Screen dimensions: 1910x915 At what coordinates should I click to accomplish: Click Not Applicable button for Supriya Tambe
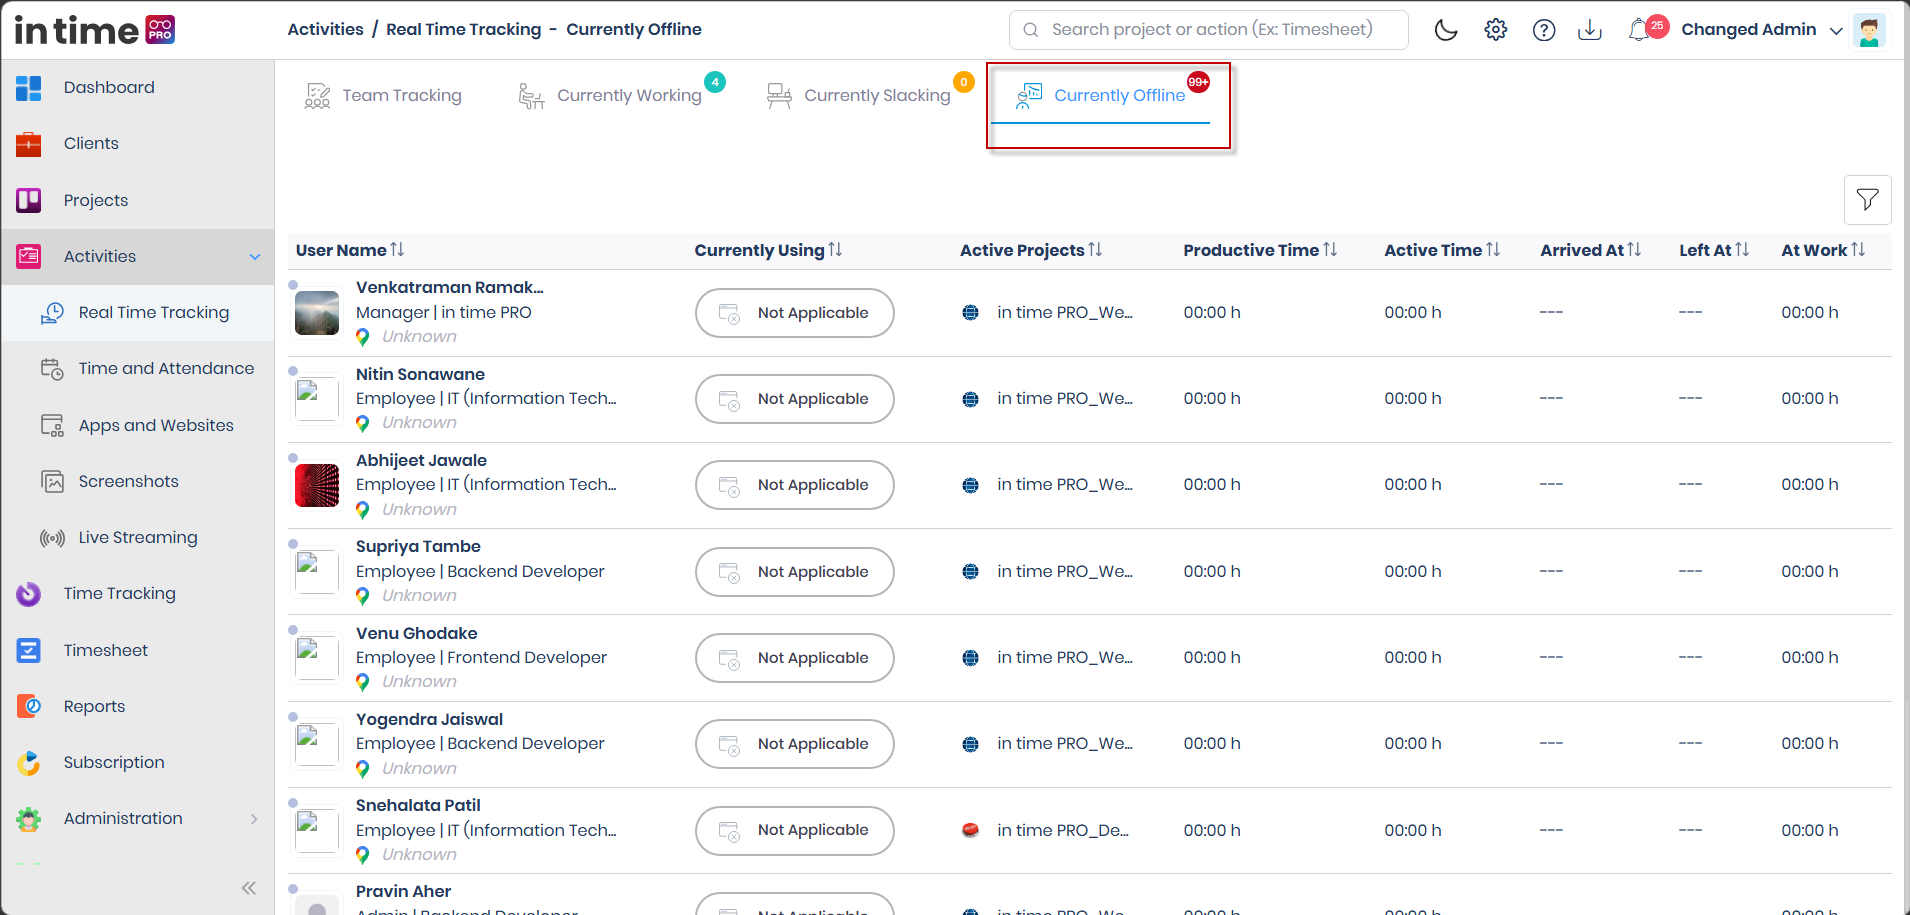pyautogui.click(x=795, y=572)
